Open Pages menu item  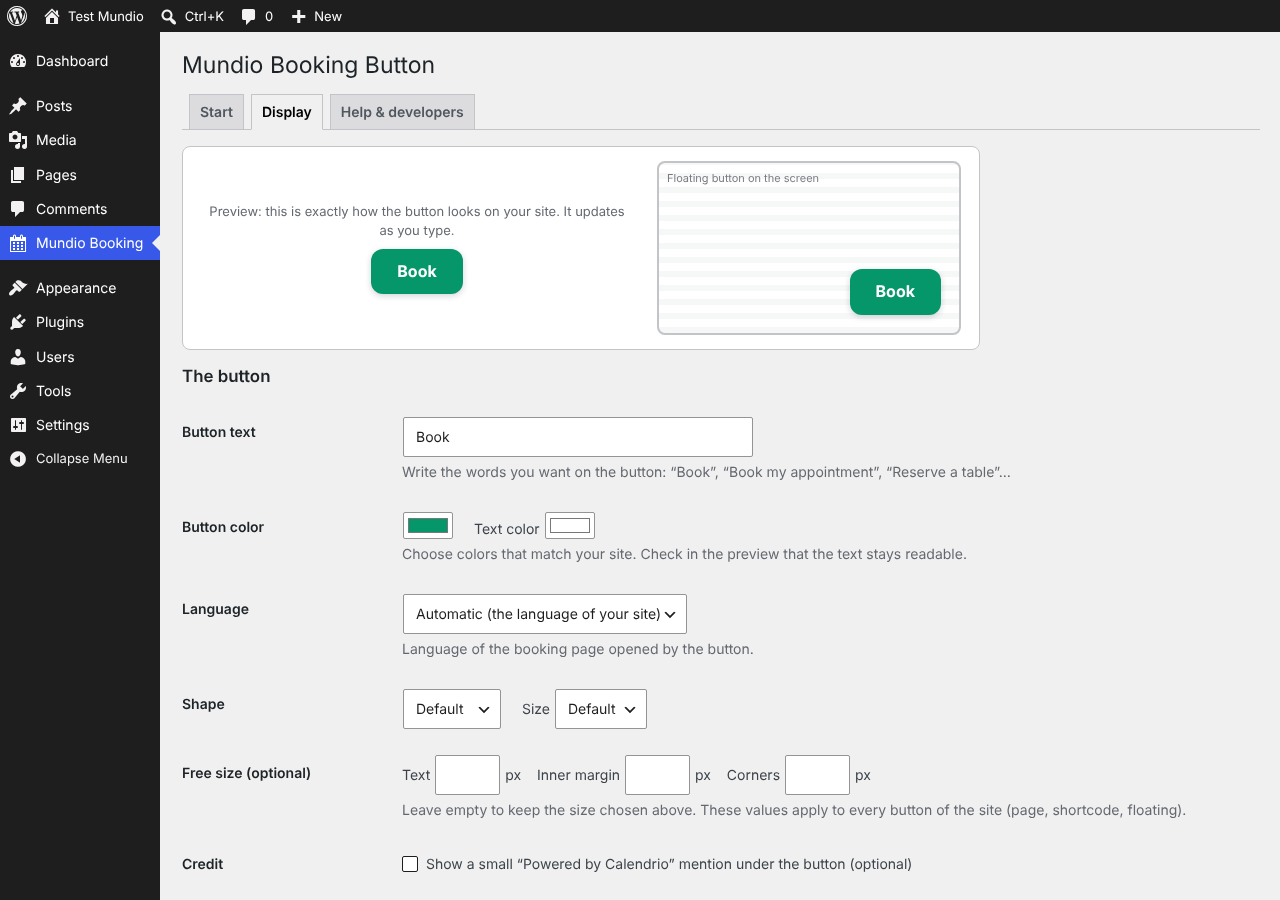pos(80,175)
